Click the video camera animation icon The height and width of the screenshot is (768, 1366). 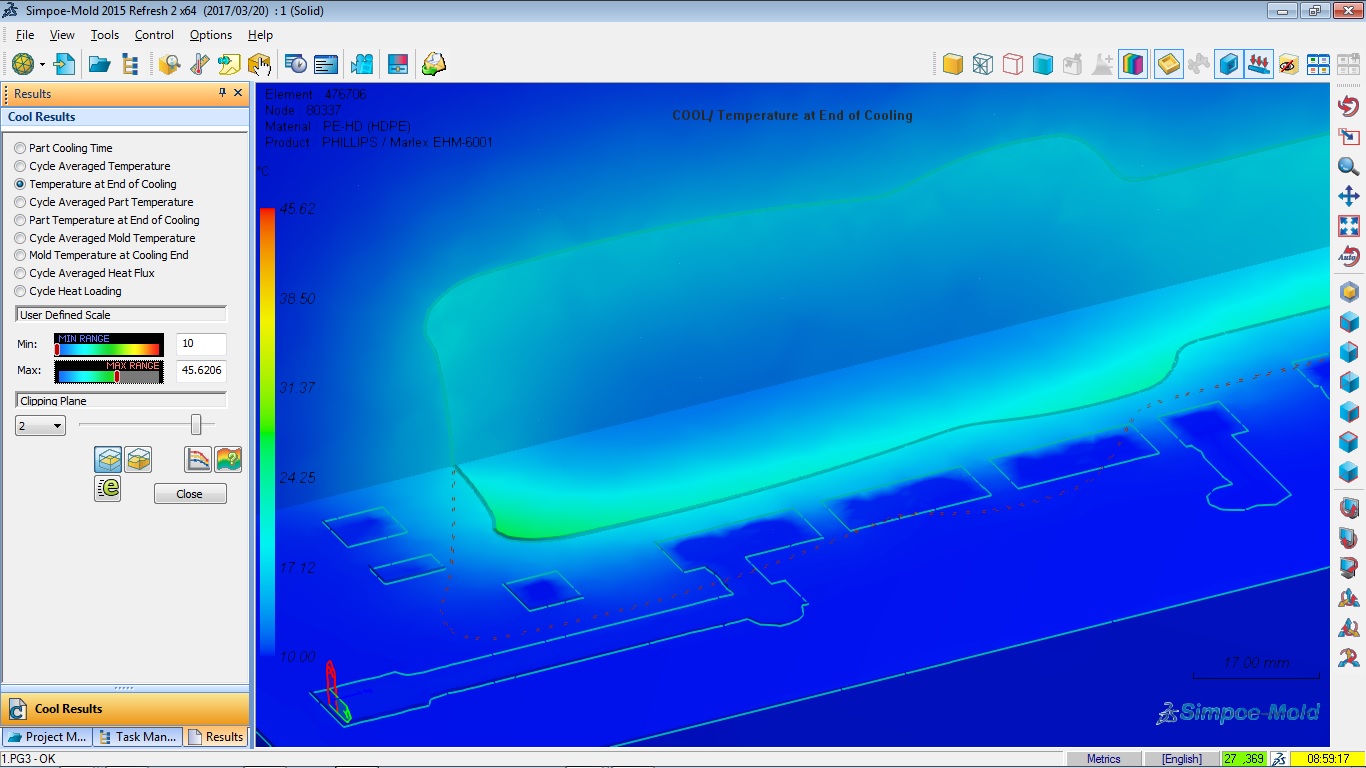(362, 64)
